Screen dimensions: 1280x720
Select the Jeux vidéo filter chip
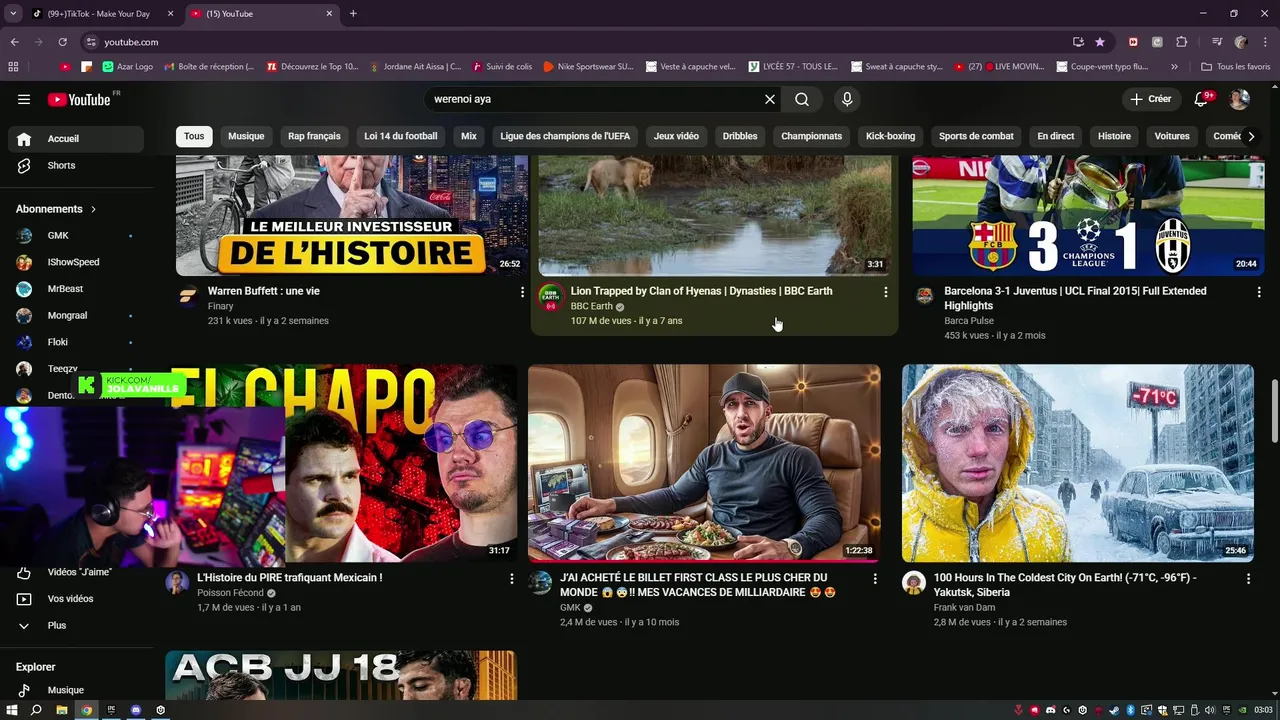[x=676, y=136]
